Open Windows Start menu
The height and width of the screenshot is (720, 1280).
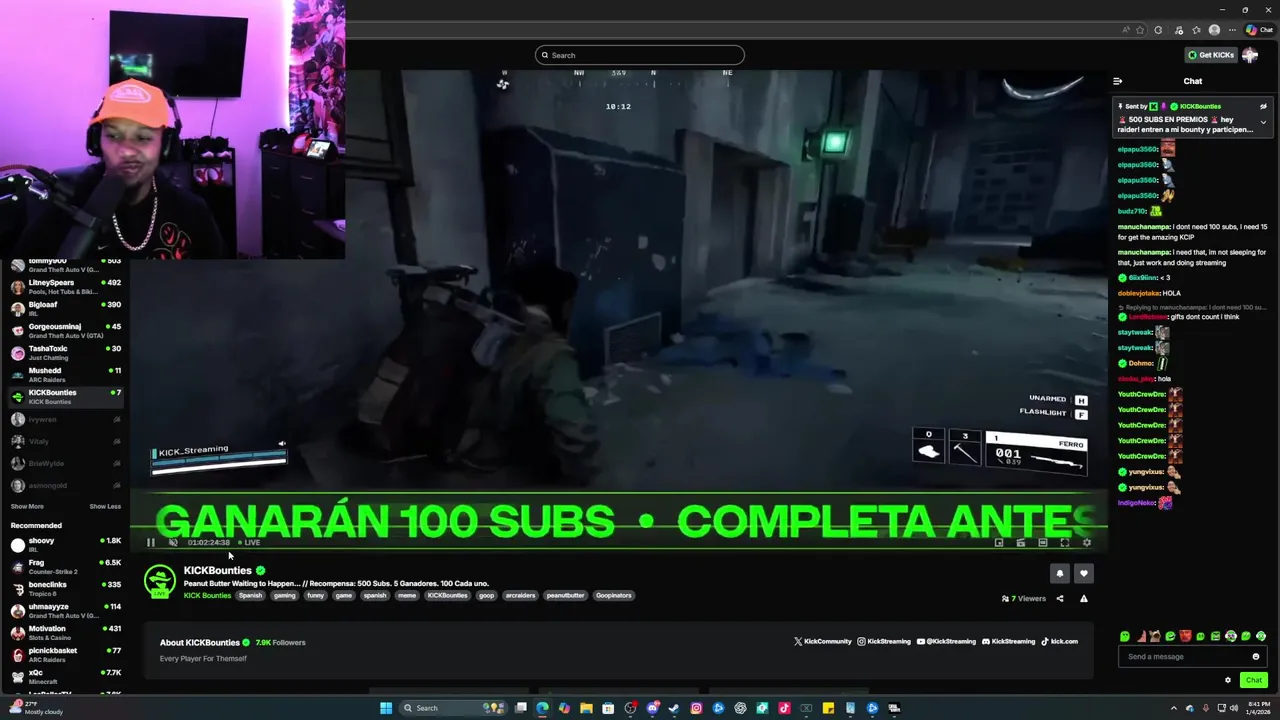pyautogui.click(x=386, y=708)
